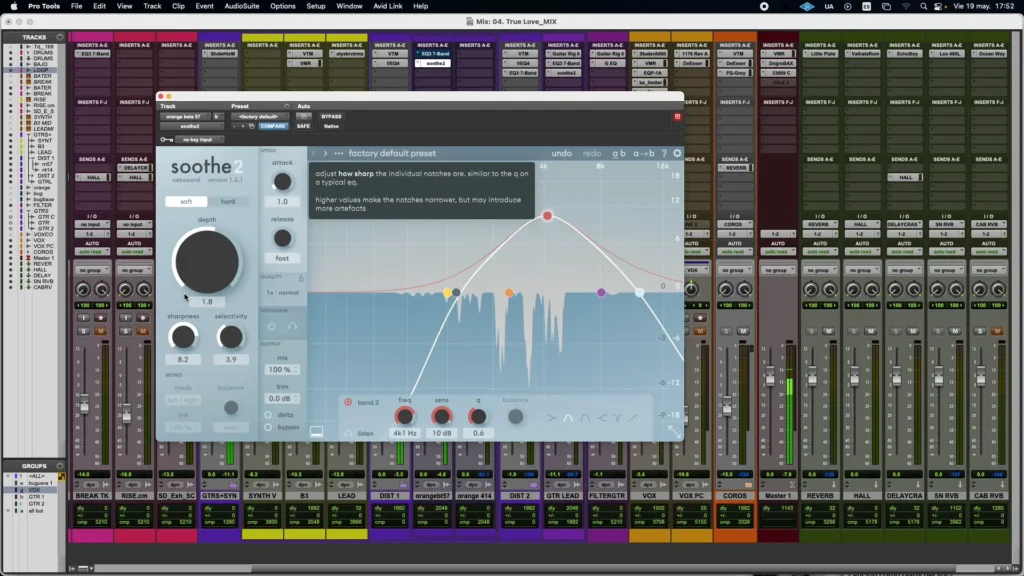Image resolution: width=1024 pixels, height=576 pixels.
Task: Switch A/B state in soothe2
Action: (618, 153)
